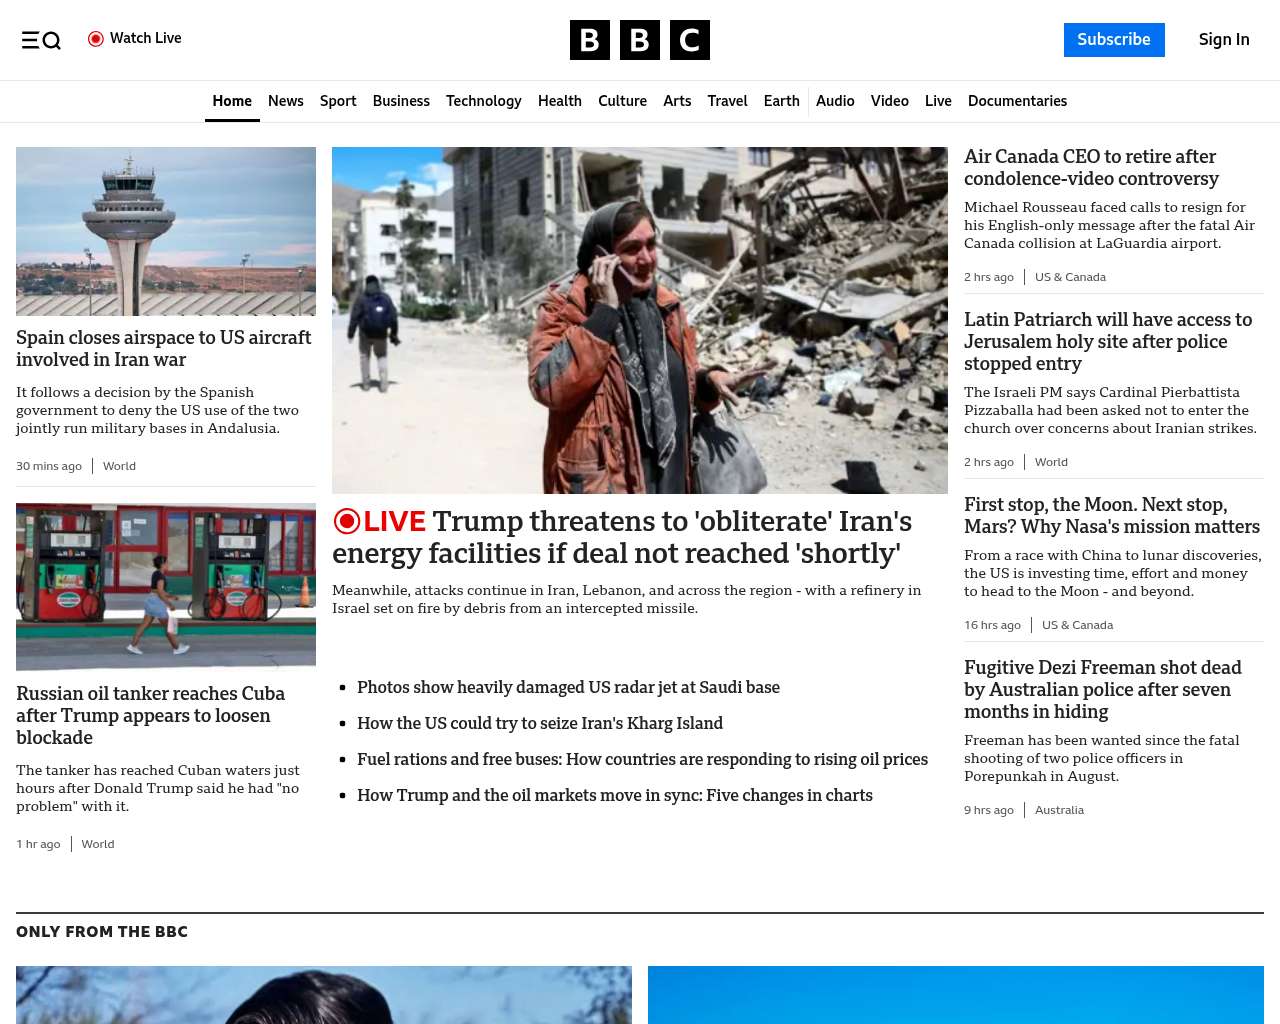Open 'How Trump and the oil markets move in sync'
The width and height of the screenshot is (1280, 1024).
(615, 796)
